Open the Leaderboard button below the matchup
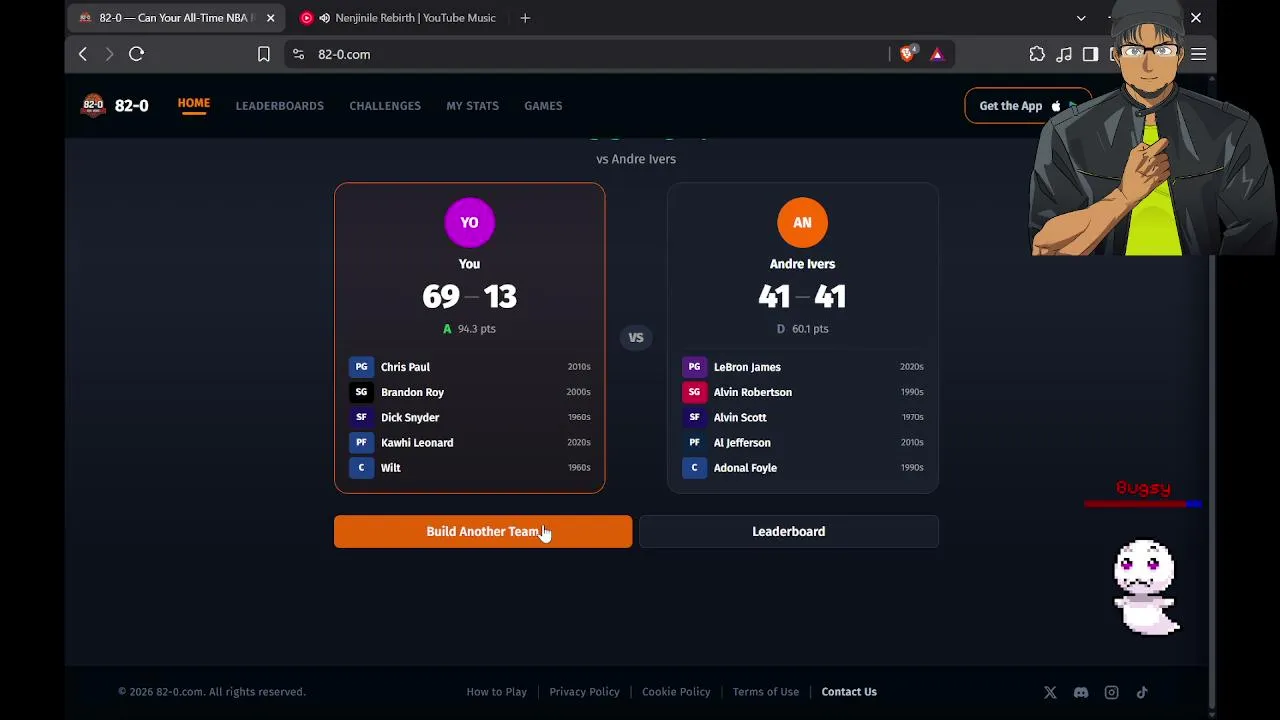The image size is (1280, 720). 789,532
